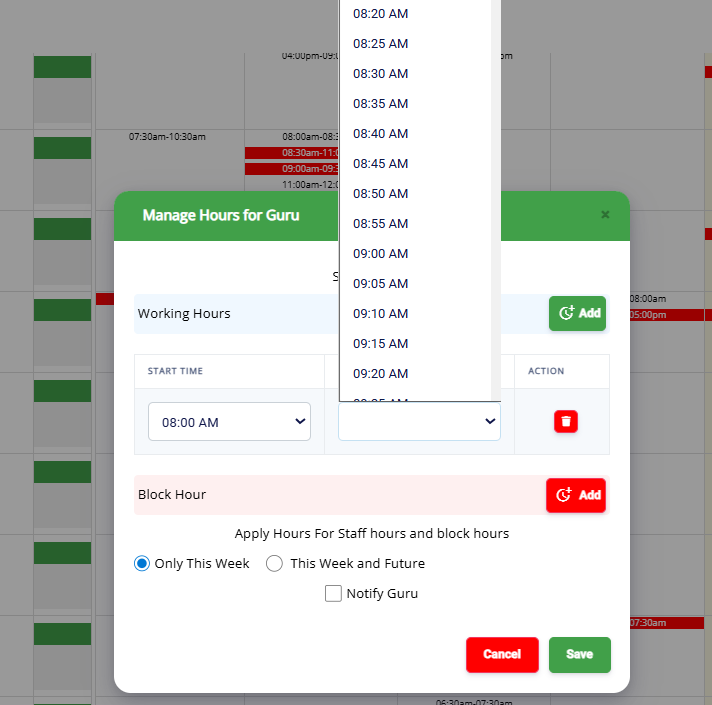This screenshot has height=705, width=712.
Task: Close the Manage Hours dialog with X
Action: coord(605,215)
